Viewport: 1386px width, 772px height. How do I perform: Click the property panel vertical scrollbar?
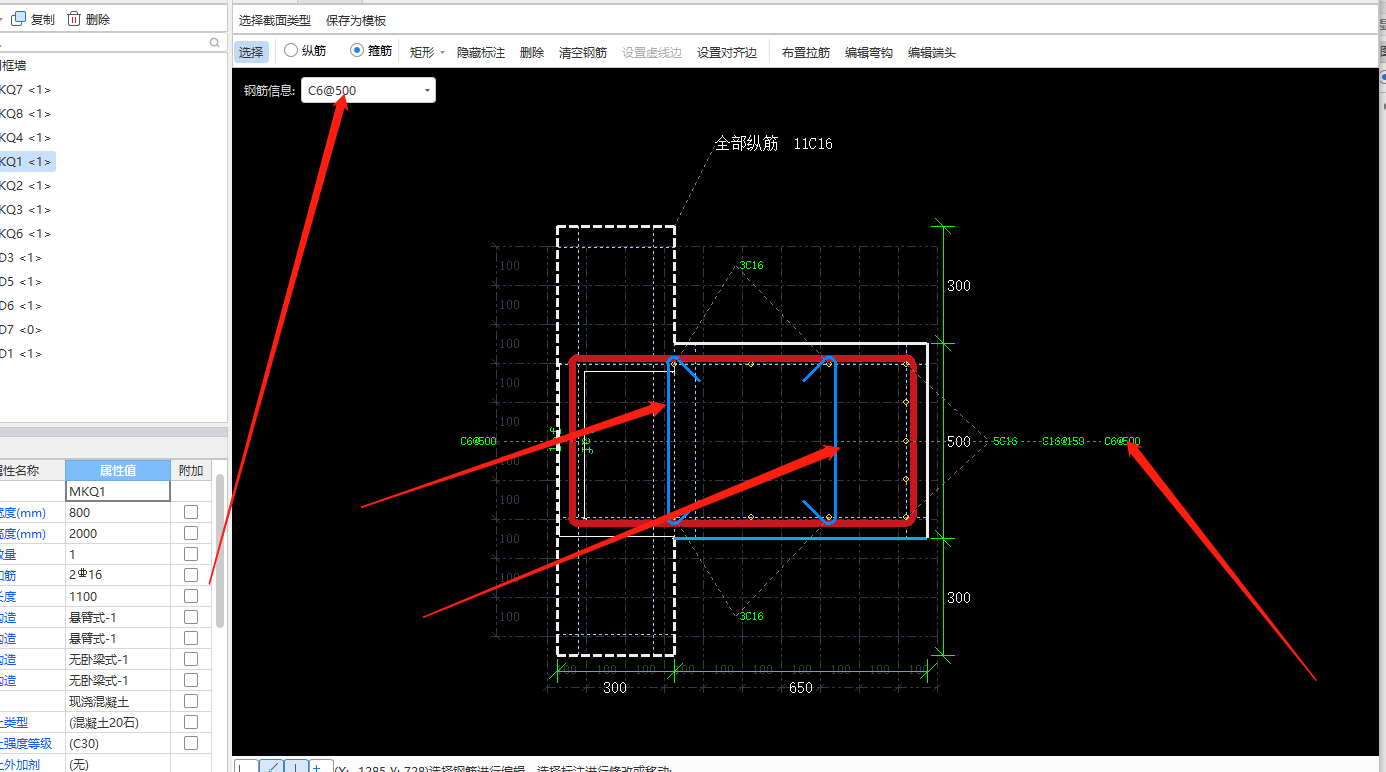pos(220,550)
